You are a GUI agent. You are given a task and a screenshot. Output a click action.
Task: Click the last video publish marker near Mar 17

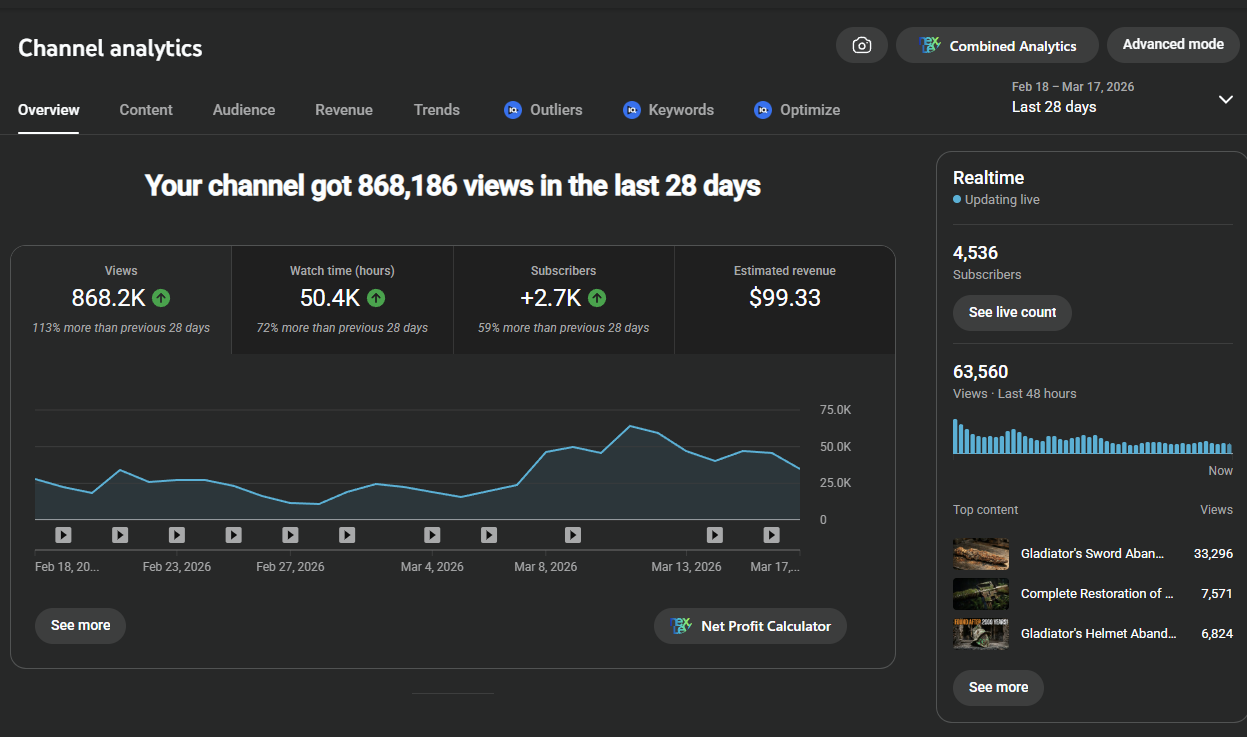click(x=771, y=535)
